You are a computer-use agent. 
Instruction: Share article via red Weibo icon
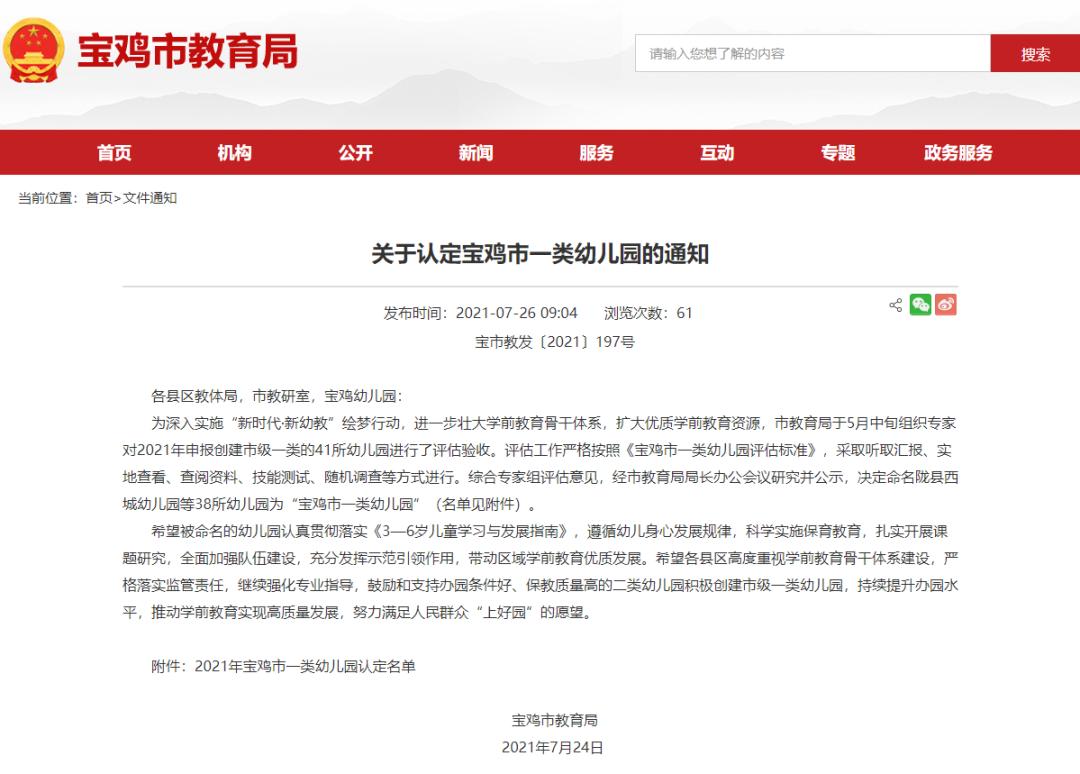click(946, 304)
